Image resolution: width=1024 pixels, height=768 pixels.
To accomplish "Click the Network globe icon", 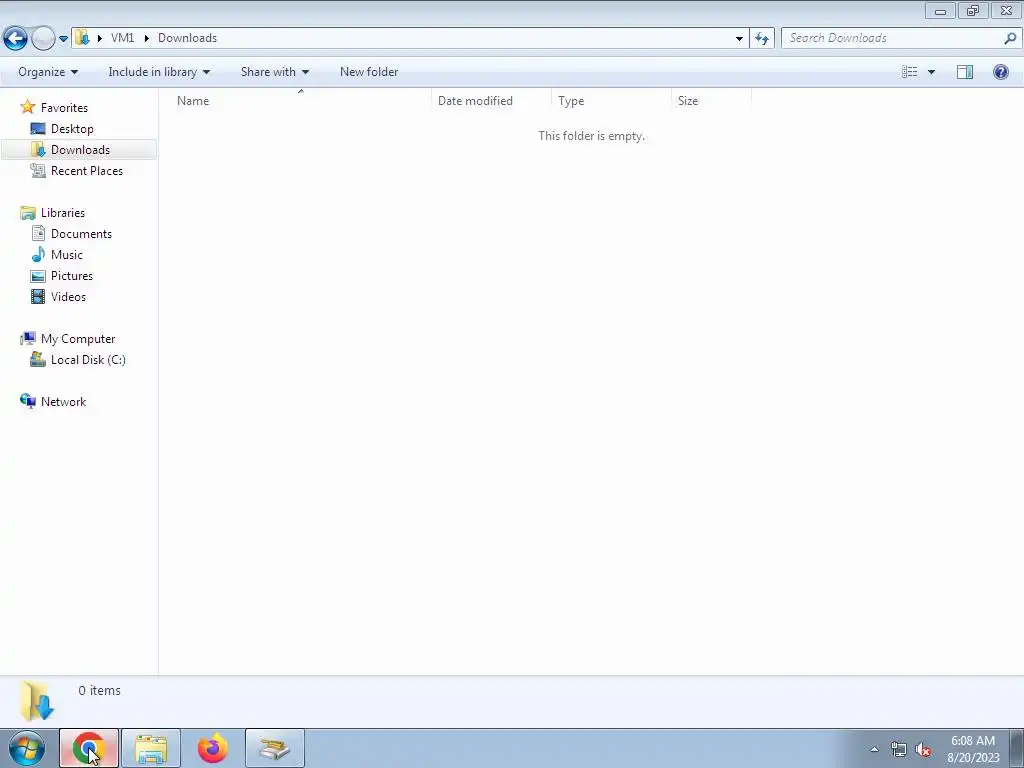I will (x=27, y=401).
